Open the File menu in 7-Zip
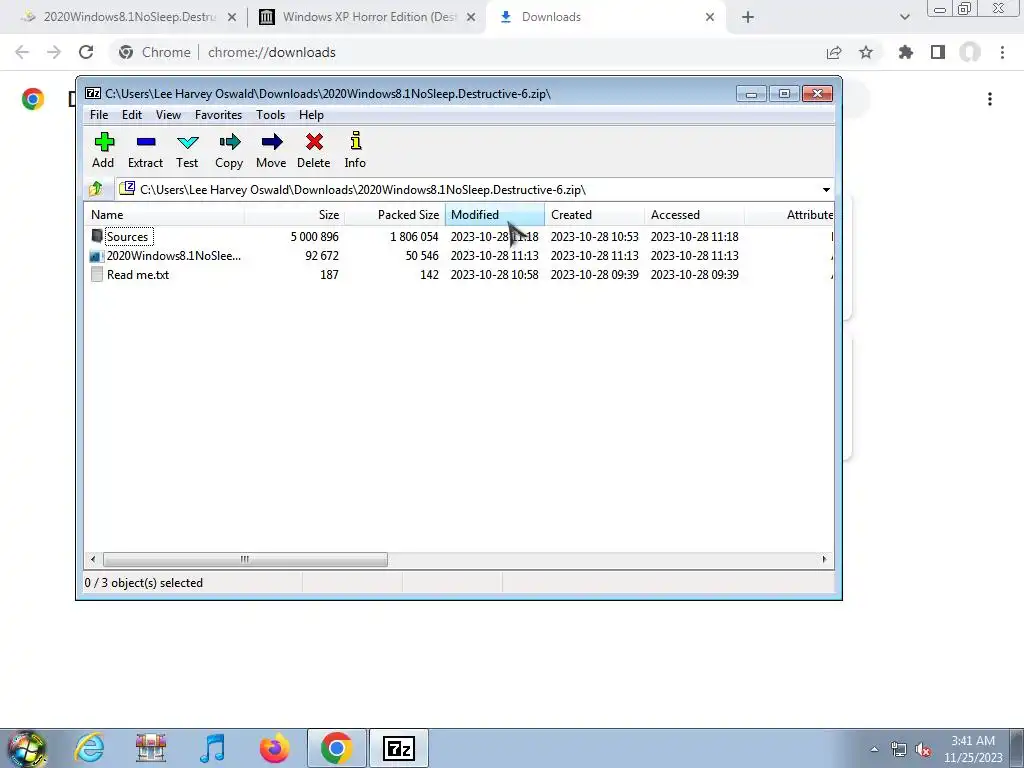 click(x=99, y=115)
